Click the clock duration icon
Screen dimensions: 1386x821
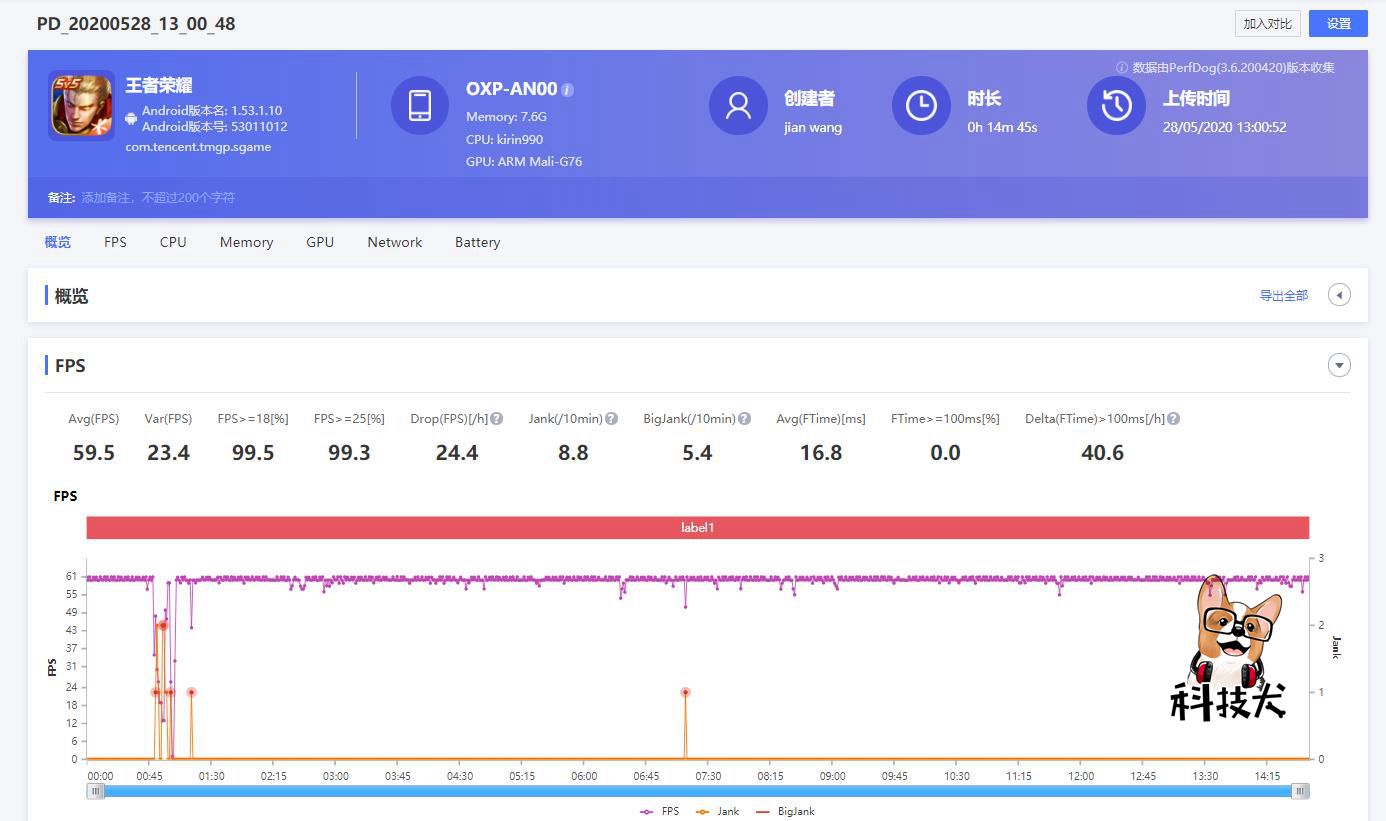920,105
